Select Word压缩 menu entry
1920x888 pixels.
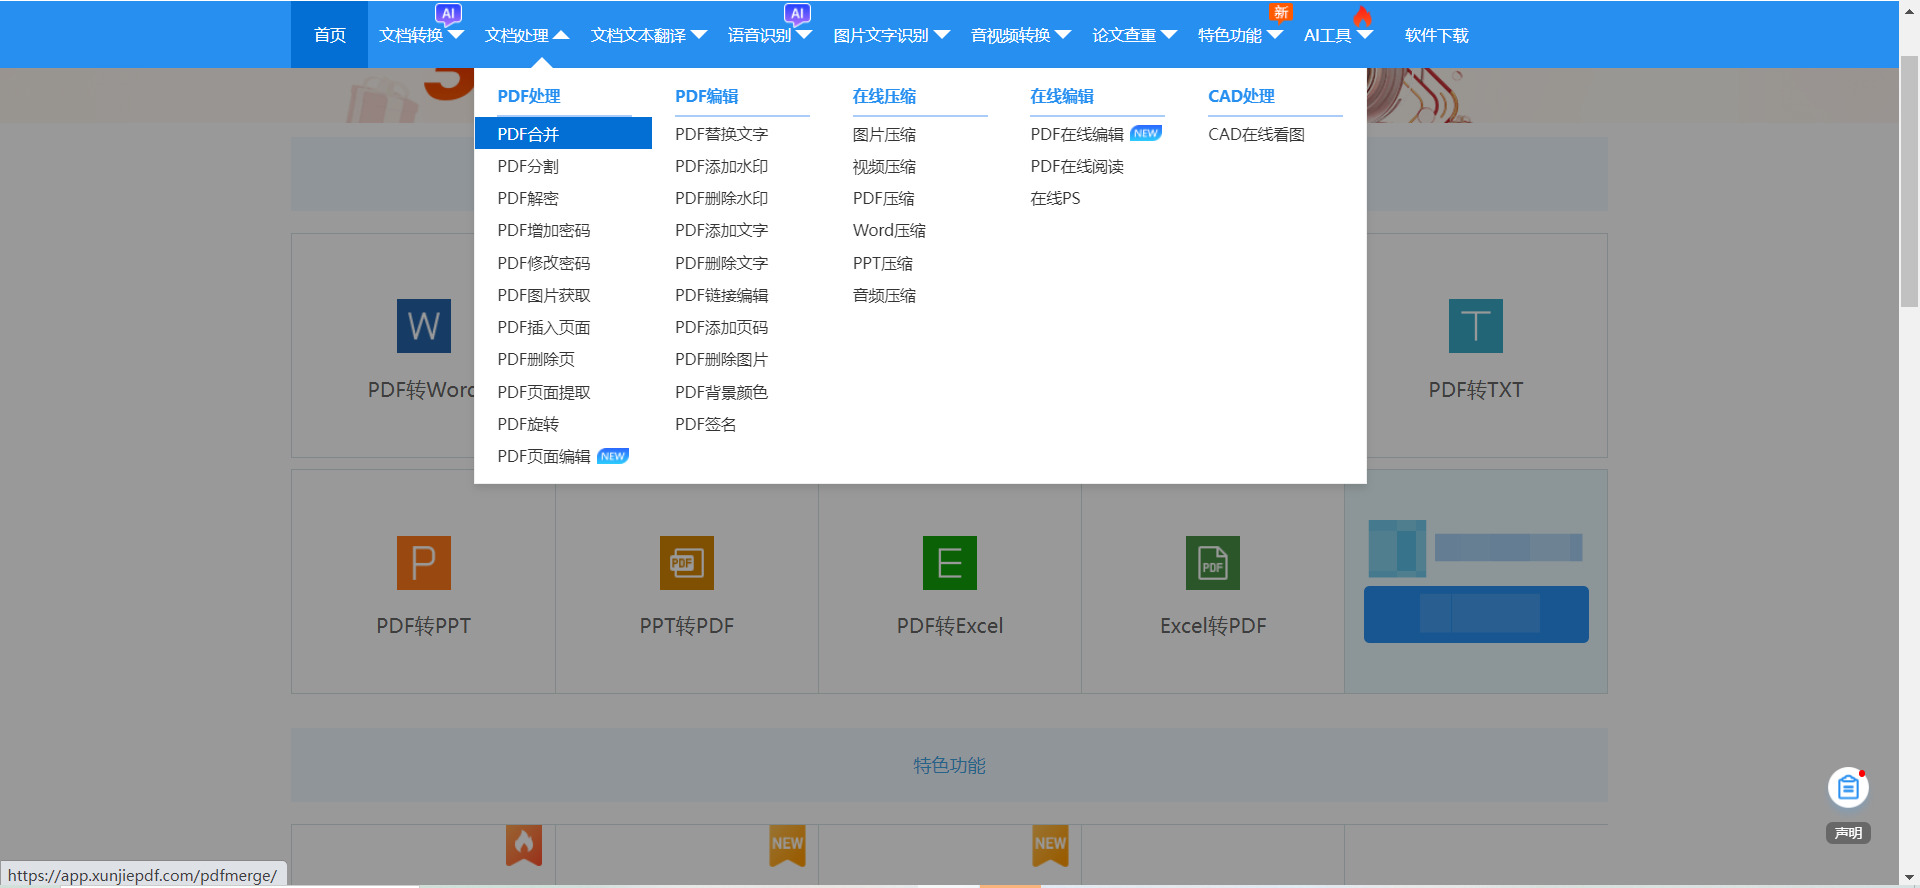coord(889,230)
